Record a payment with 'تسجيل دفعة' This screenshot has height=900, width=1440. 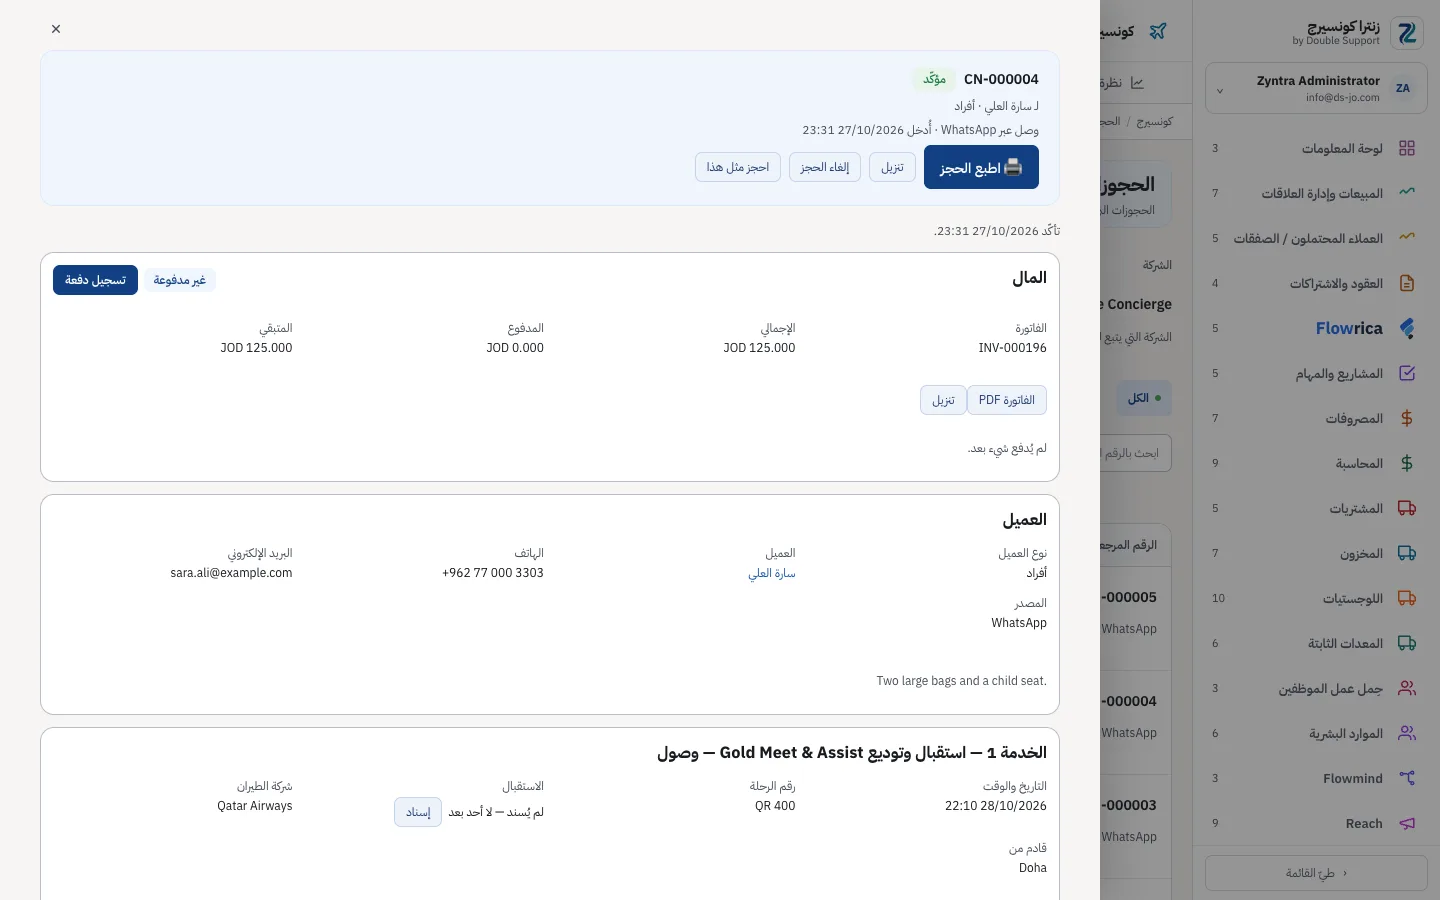pyautogui.click(x=95, y=280)
